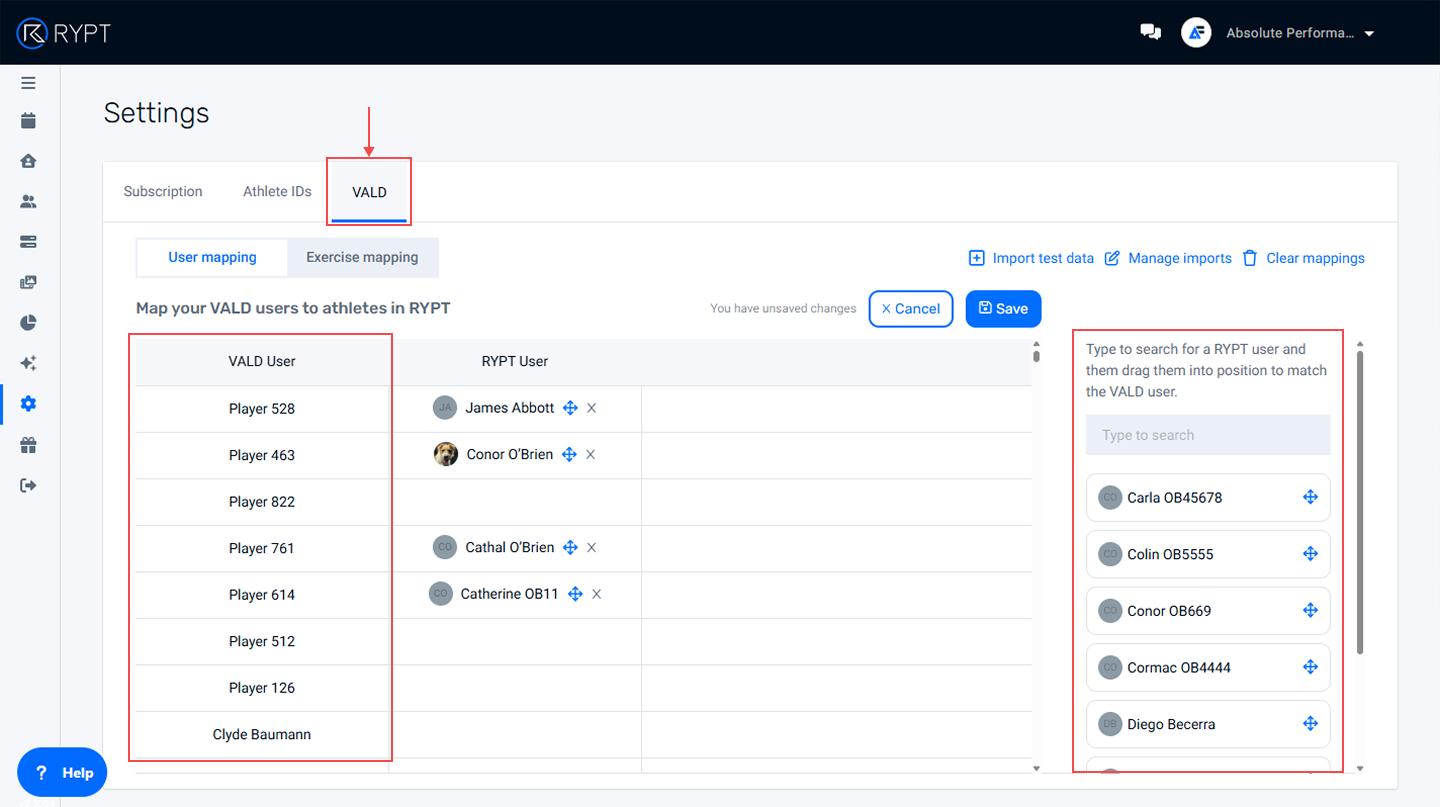Select the Conor OB669 name
1440x807 pixels.
coord(1169,610)
